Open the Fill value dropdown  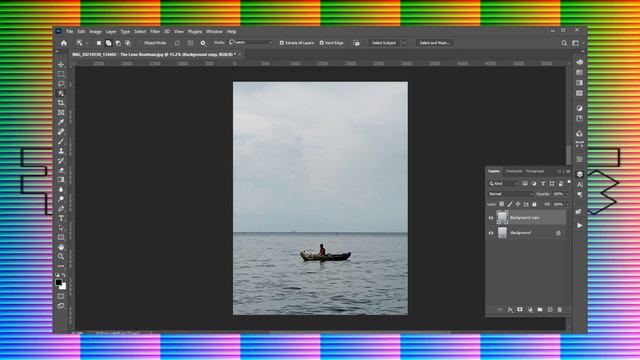coord(567,204)
